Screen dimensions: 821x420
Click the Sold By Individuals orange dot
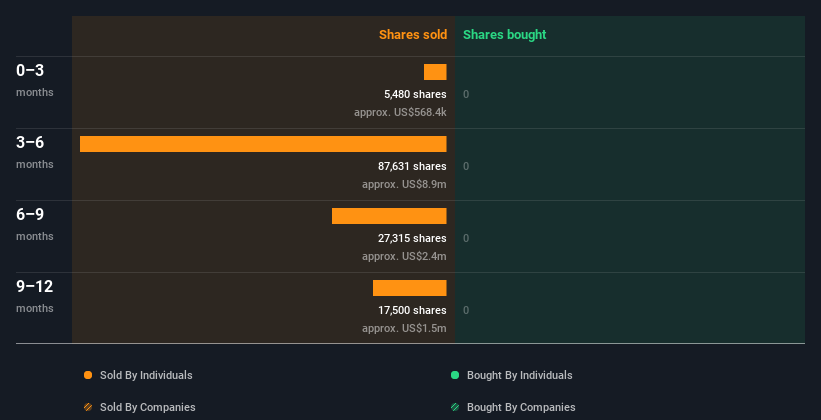pyautogui.click(x=88, y=375)
